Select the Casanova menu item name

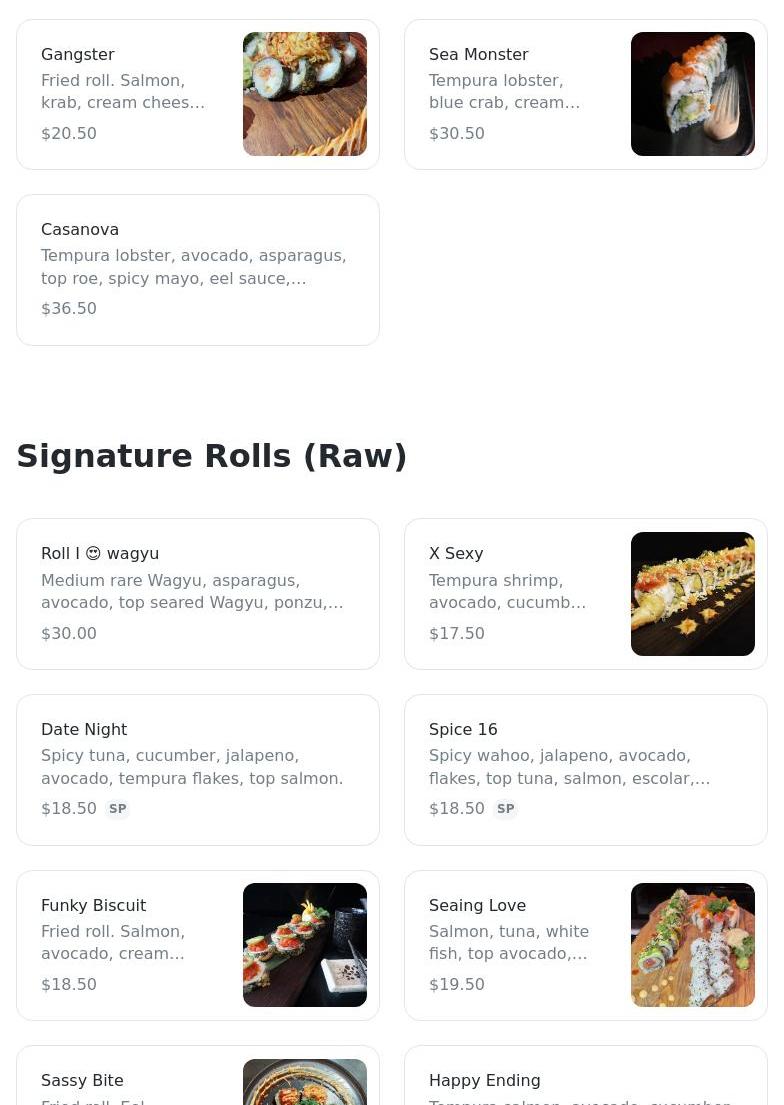point(80,230)
